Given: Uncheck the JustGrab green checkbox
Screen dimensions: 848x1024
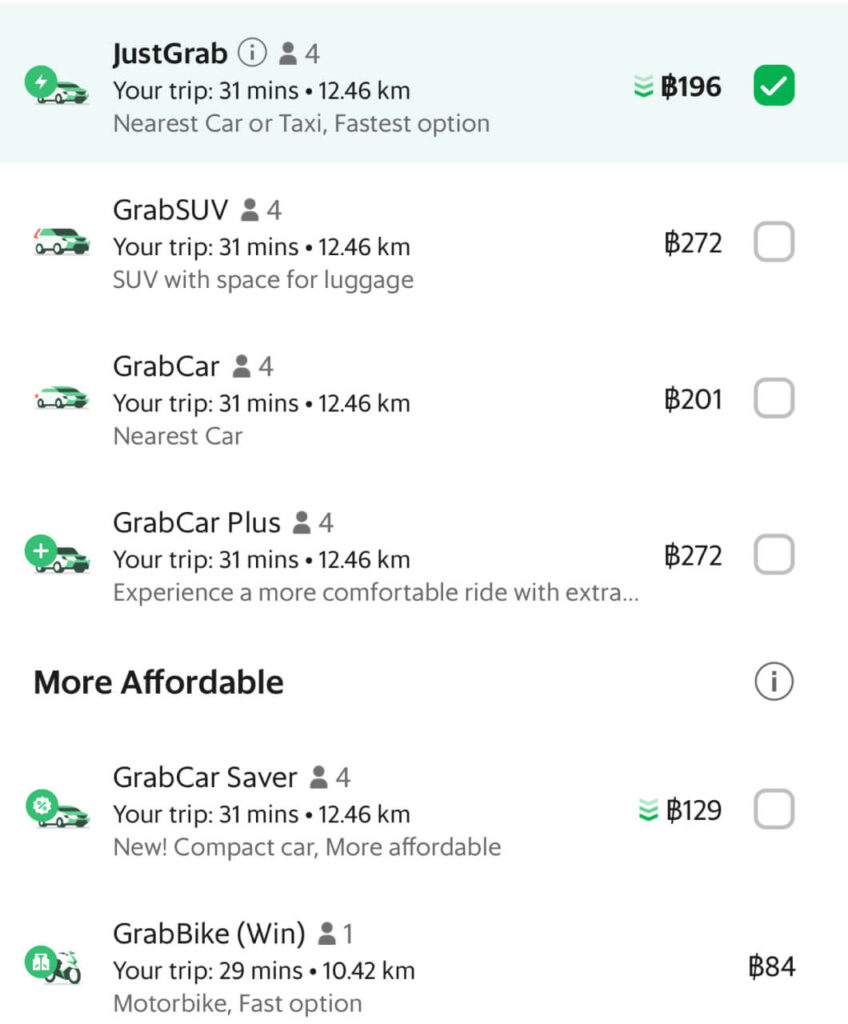Looking at the screenshot, I should (774, 86).
